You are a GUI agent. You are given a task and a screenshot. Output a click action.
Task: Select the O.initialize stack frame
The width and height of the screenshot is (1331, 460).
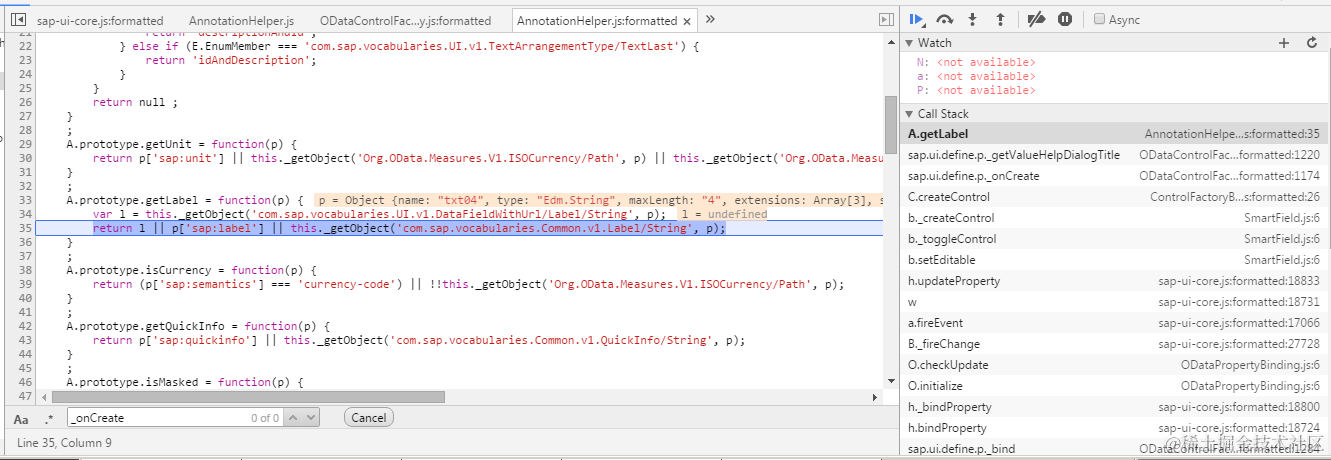1116,386
